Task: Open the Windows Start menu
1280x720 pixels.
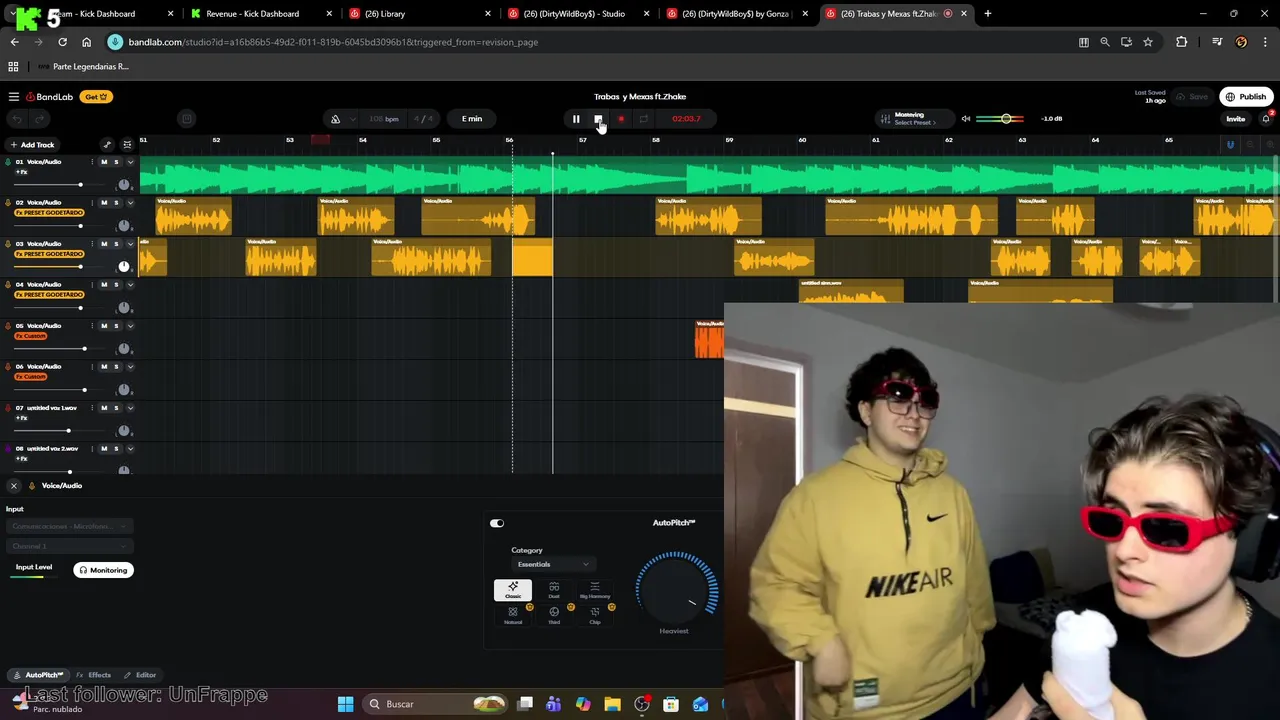Action: [x=345, y=704]
